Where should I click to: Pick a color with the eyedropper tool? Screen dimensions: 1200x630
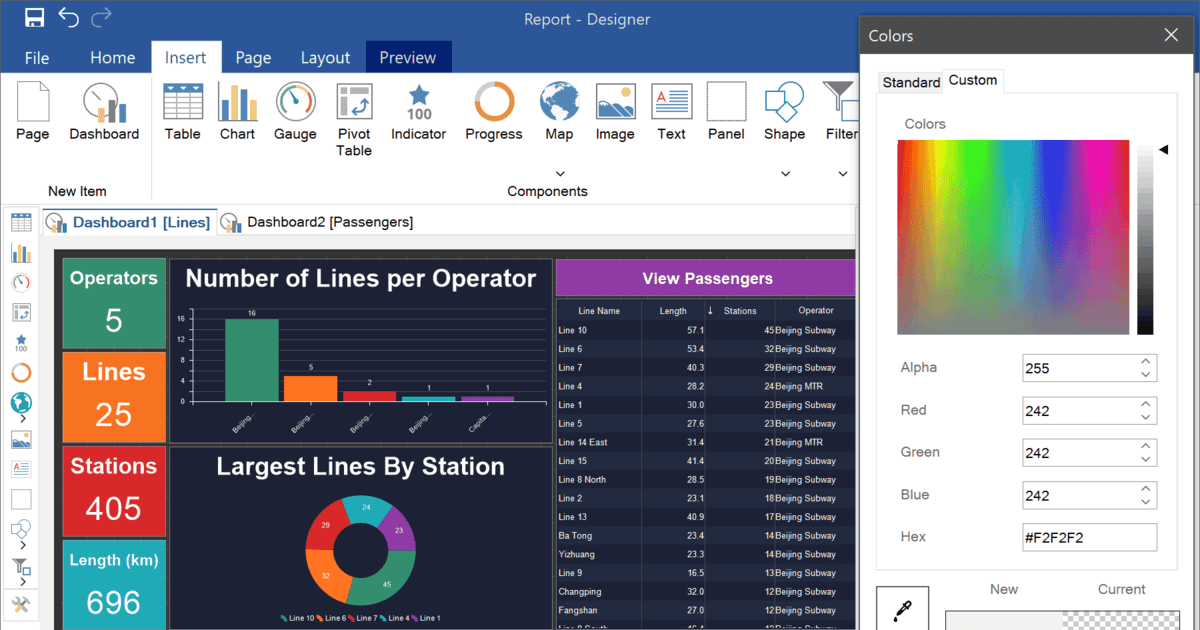(x=902, y=608)
